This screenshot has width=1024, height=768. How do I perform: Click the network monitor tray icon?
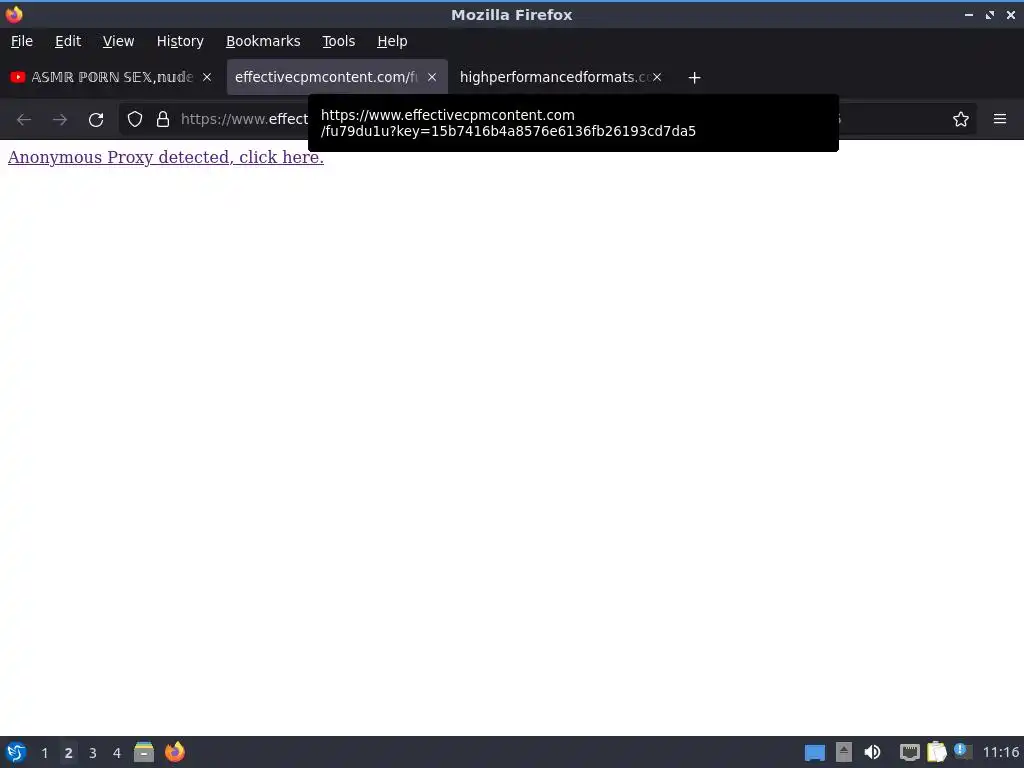[909, 753]
